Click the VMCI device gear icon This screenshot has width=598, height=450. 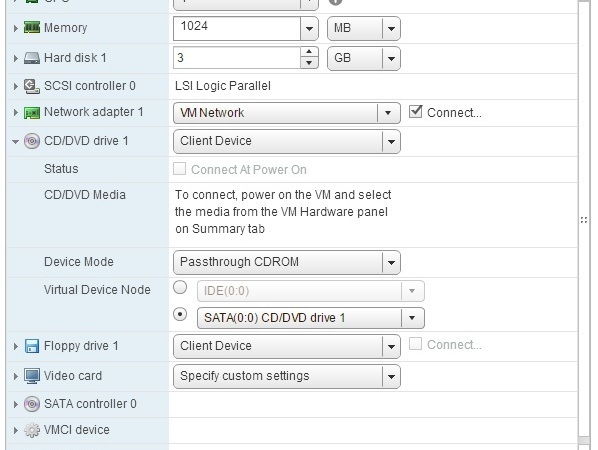coord(32,430)
